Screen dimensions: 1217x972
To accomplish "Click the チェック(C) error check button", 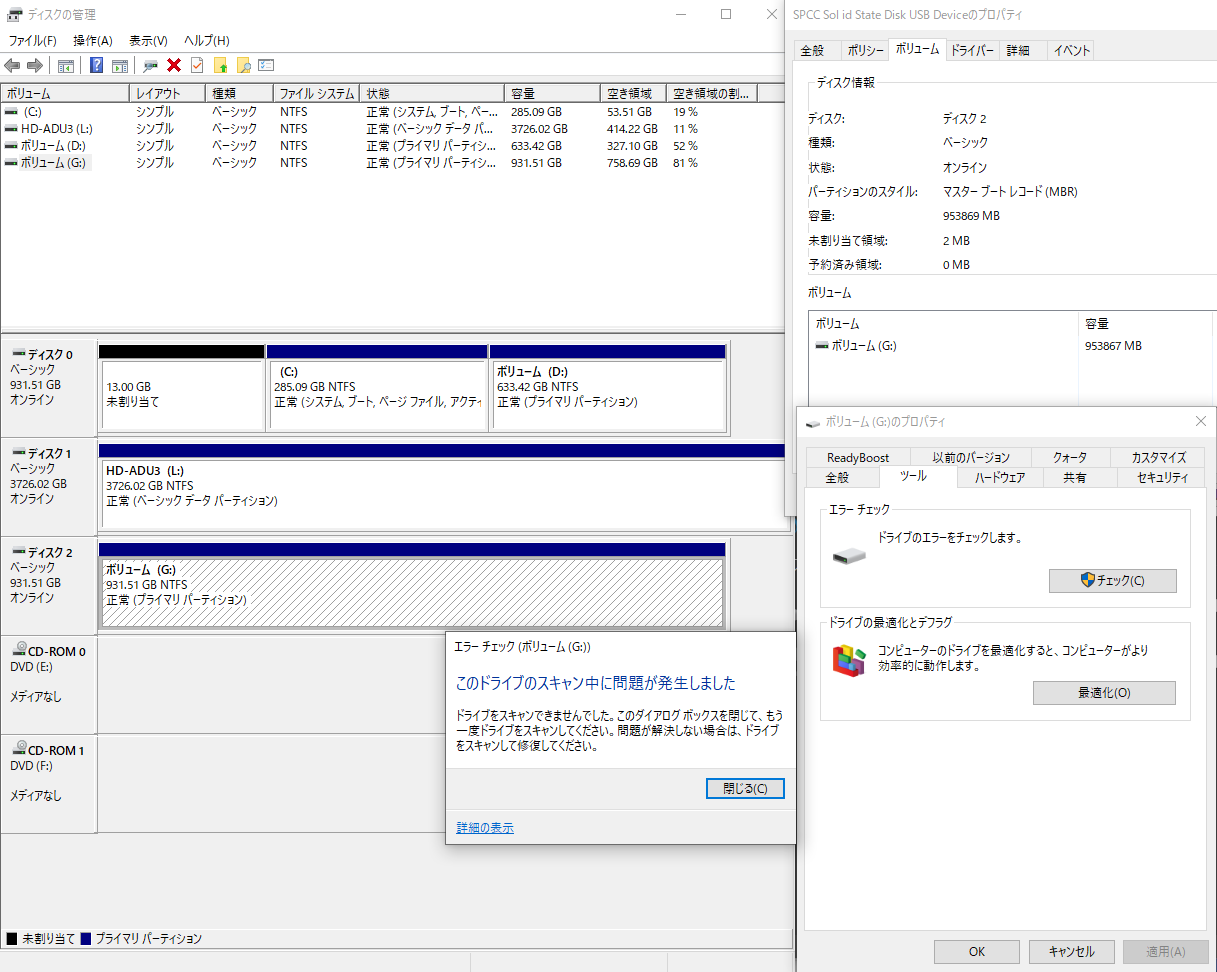I will pyautogui.click(x=1112, y=581).
